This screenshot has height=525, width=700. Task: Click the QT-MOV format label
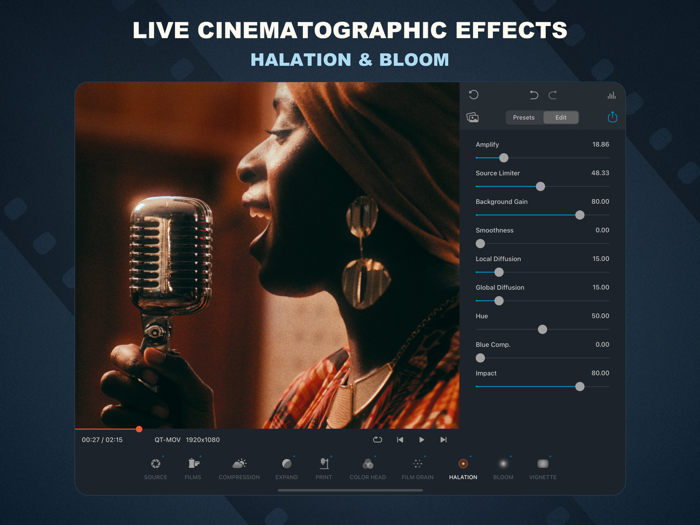coord(167,440)
